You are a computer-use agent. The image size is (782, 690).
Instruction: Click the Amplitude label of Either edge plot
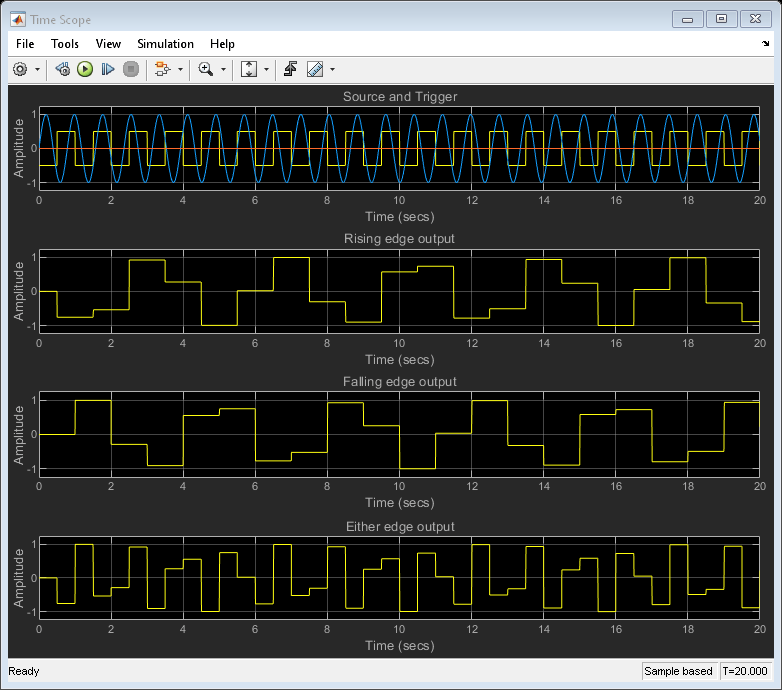click(x=18, y=578)
